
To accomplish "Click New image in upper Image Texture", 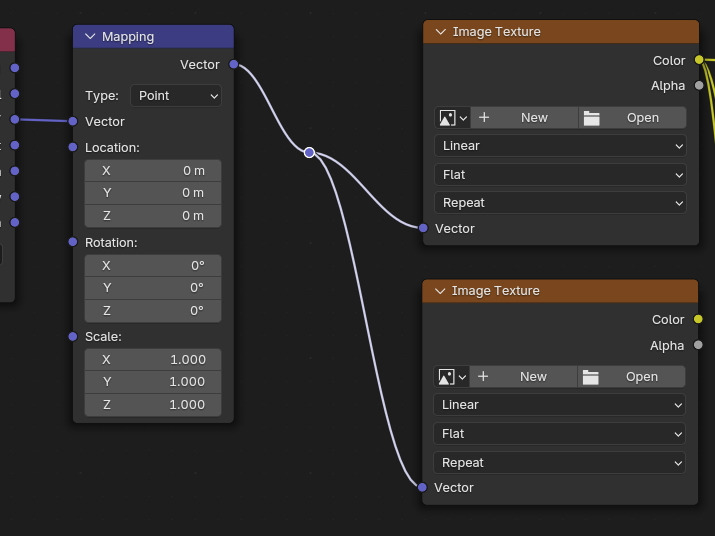I will tap(524, 118).
